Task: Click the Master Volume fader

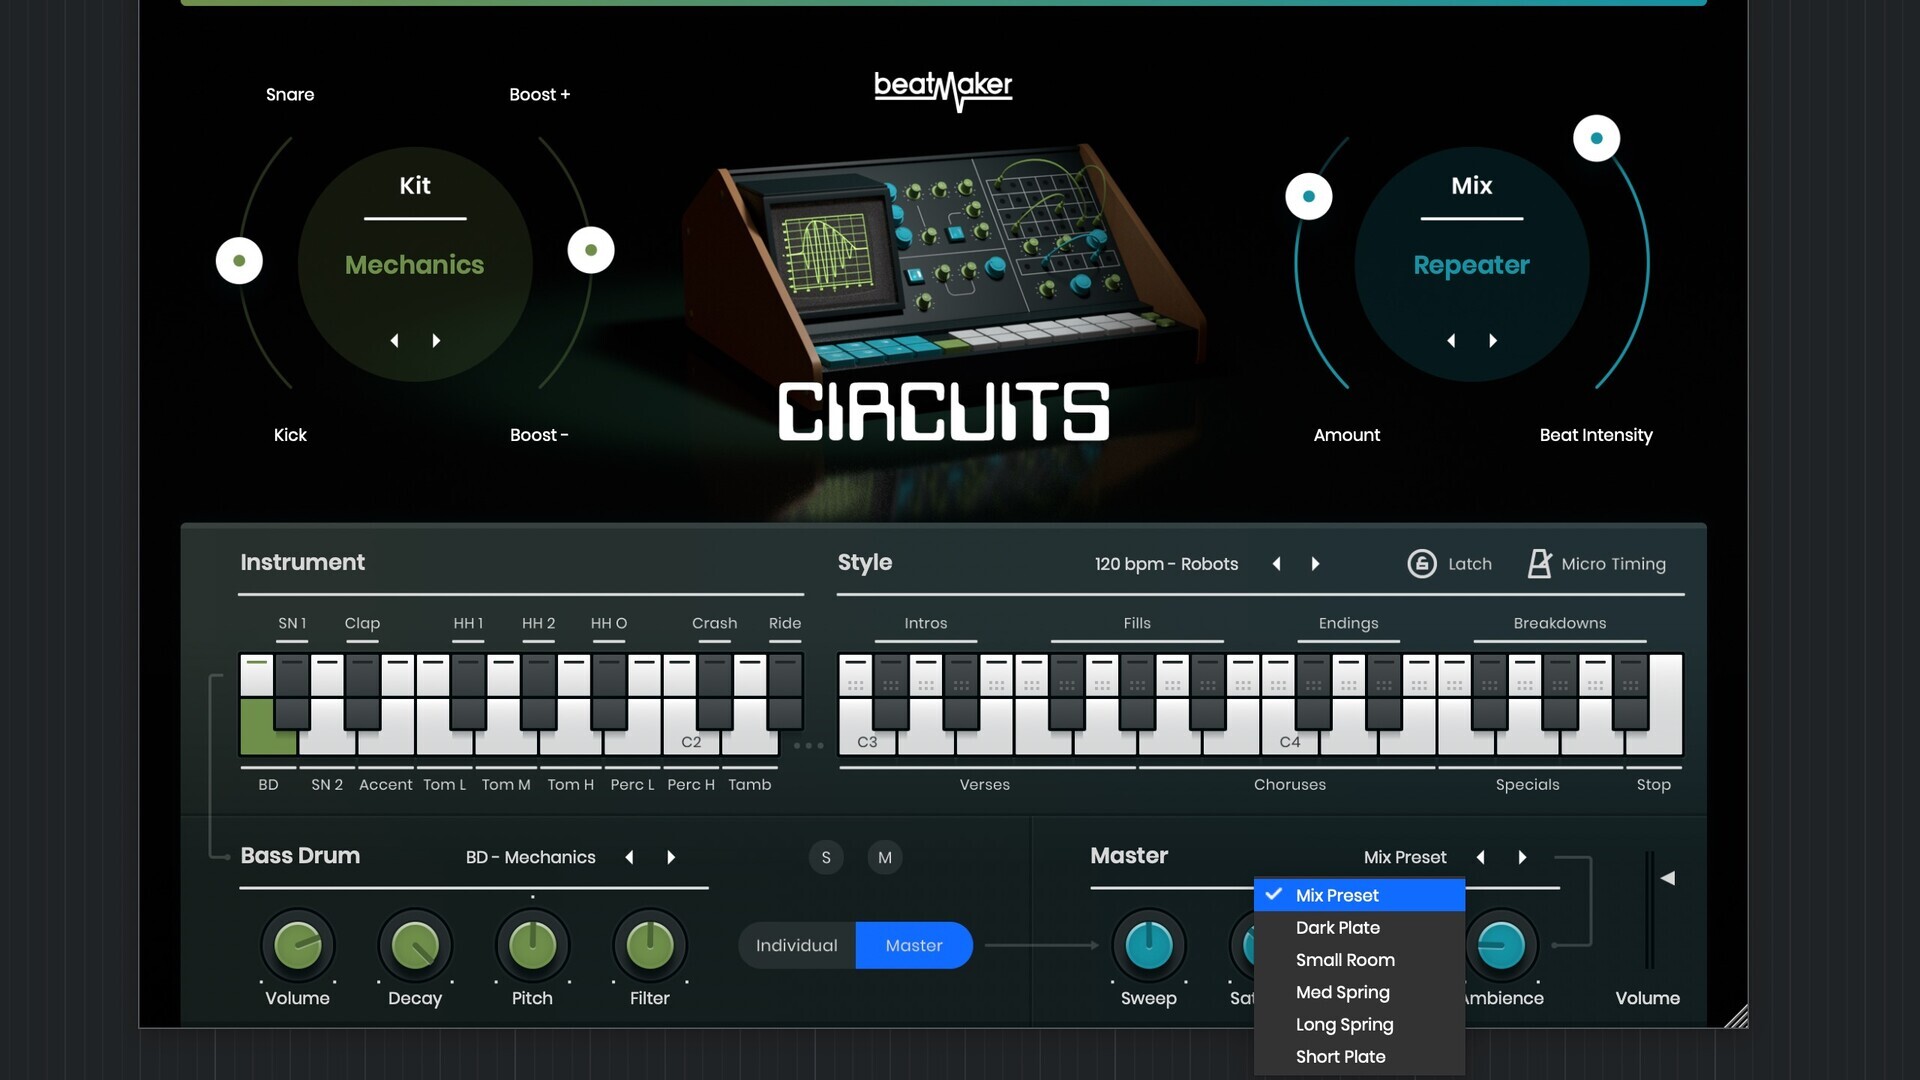Action: tap(1650, 910)
